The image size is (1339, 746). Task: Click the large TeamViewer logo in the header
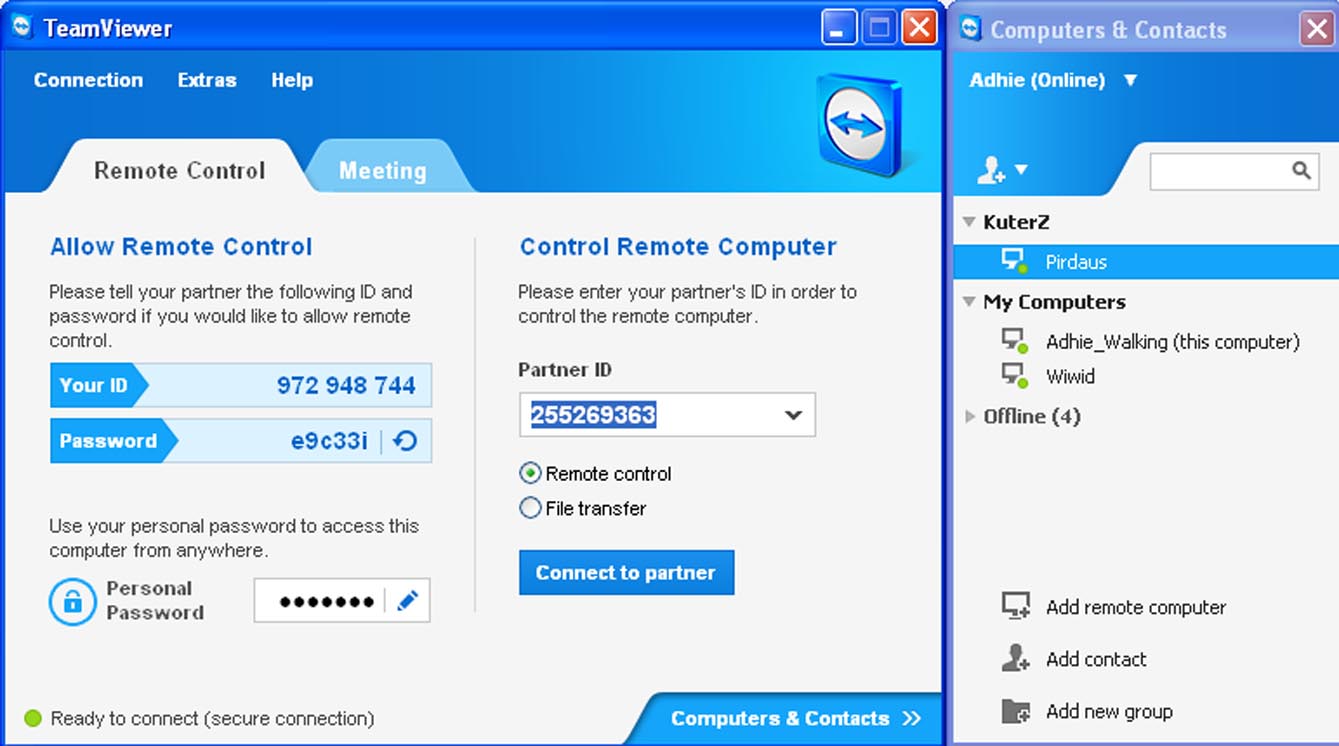click(858, 124)
